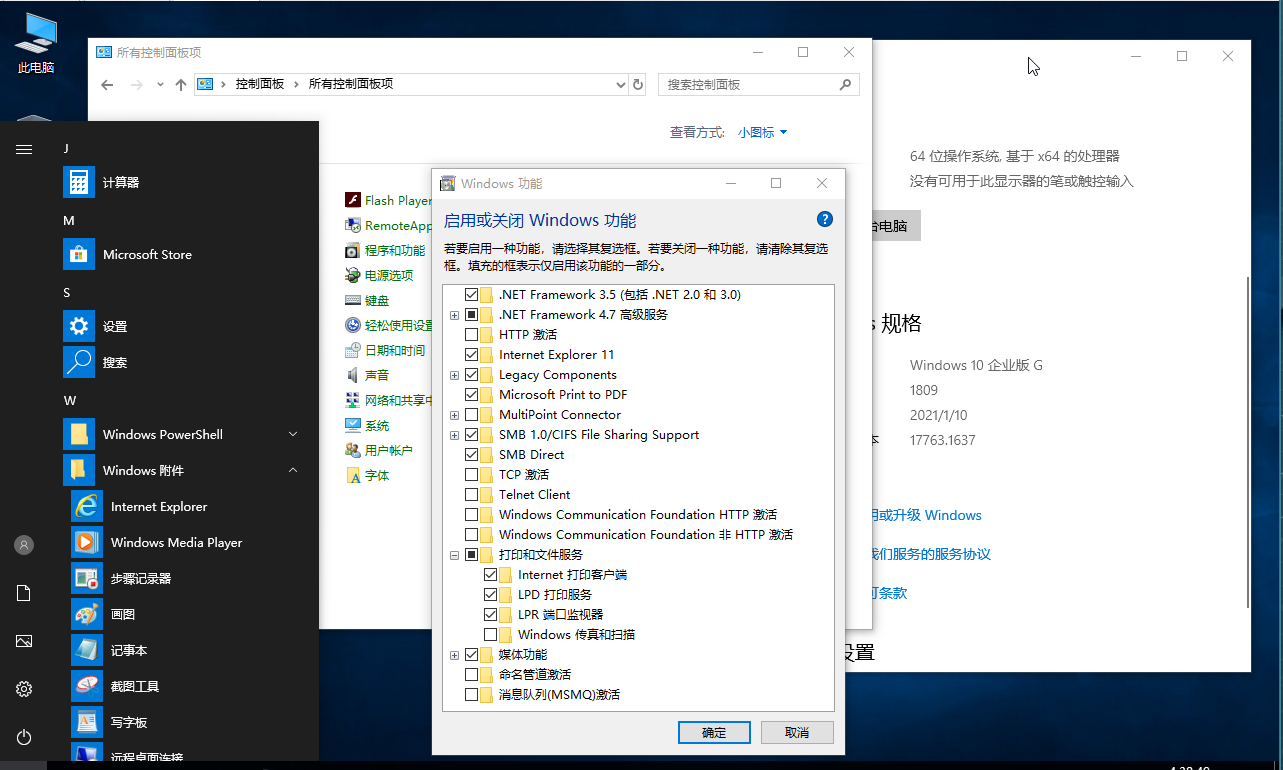Image resolution: width=1283 pixels, height=770 pixels.
Task: Launch Windows Media Player from Start menu
Action: click(87, 542)
